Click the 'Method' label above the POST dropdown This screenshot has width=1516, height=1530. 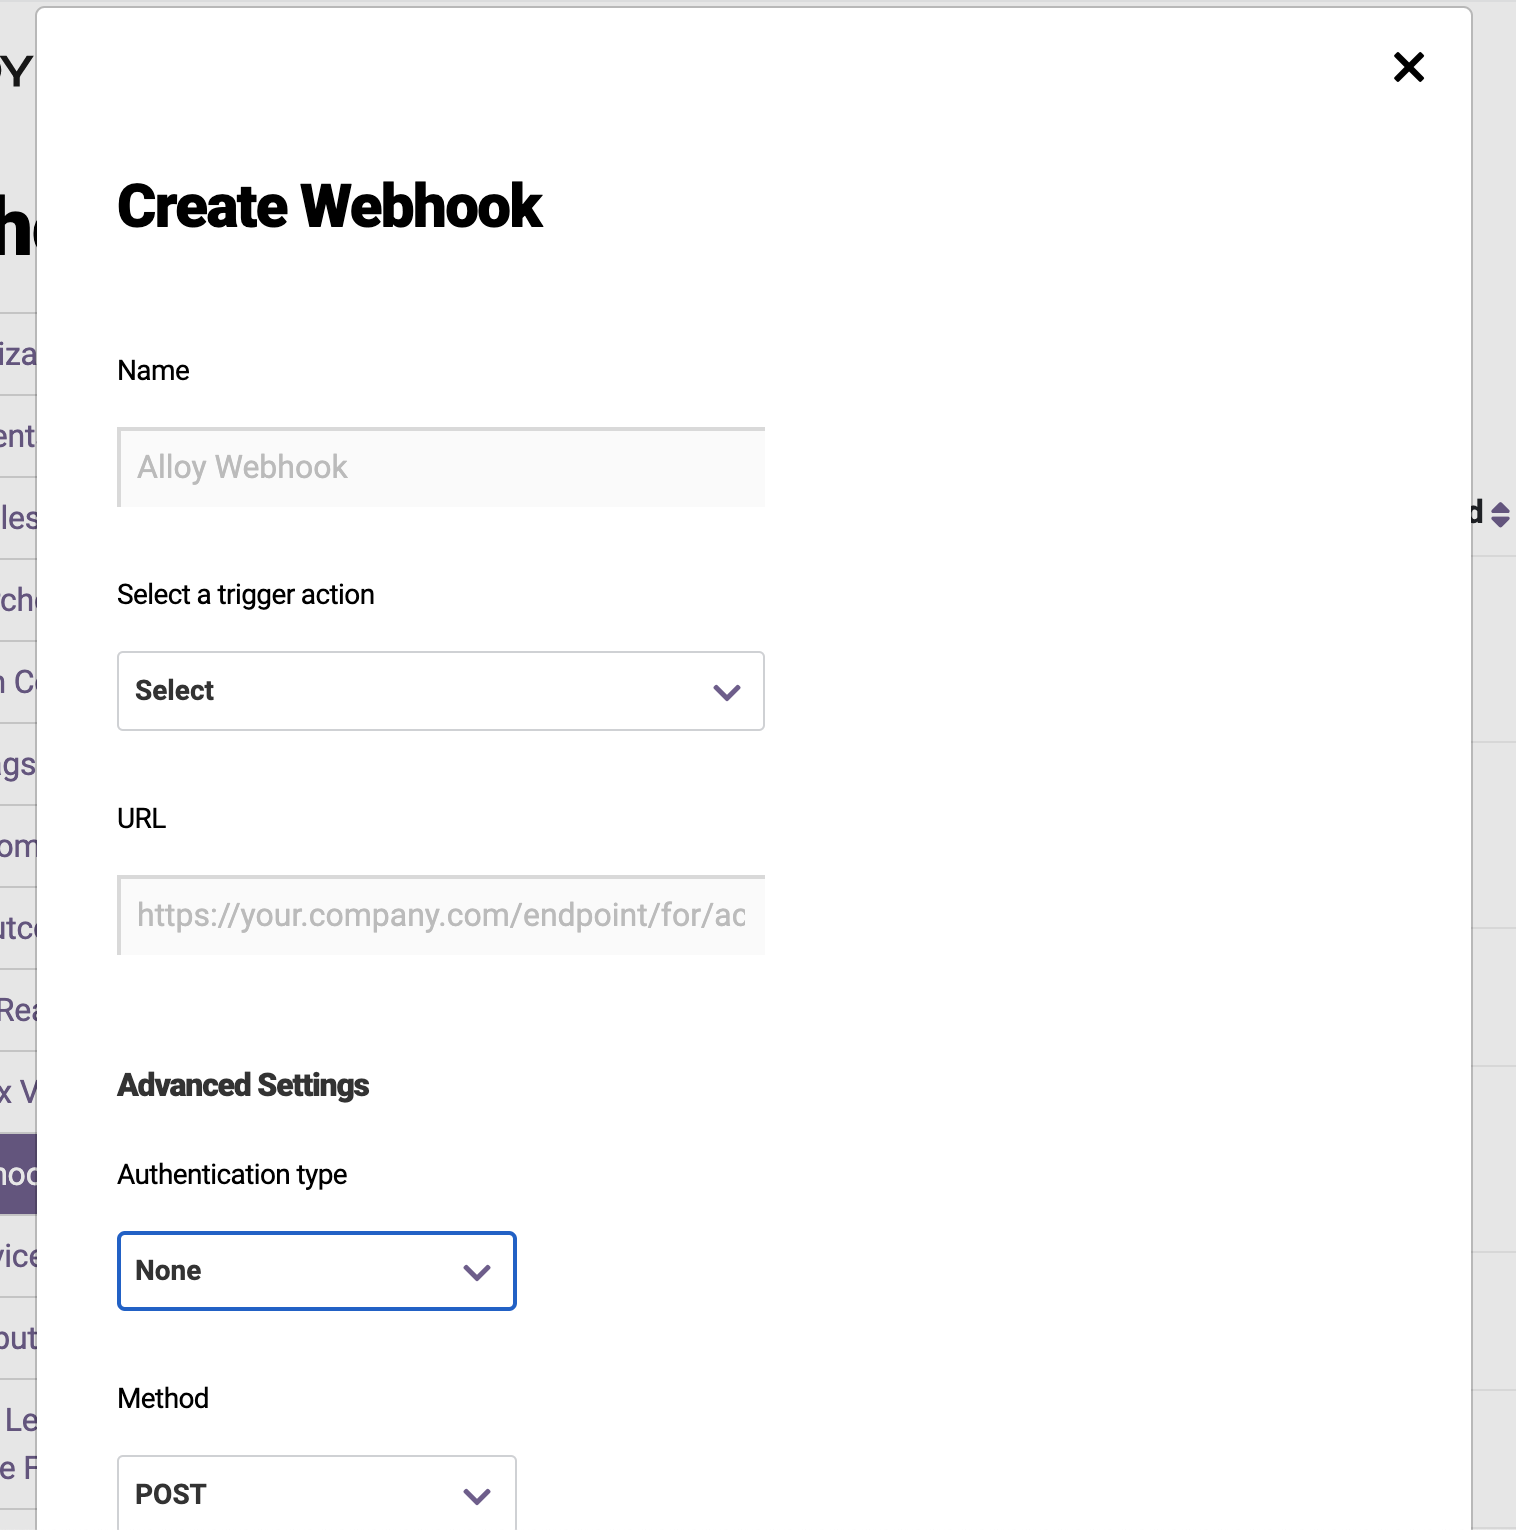(x=163, y=1398)
